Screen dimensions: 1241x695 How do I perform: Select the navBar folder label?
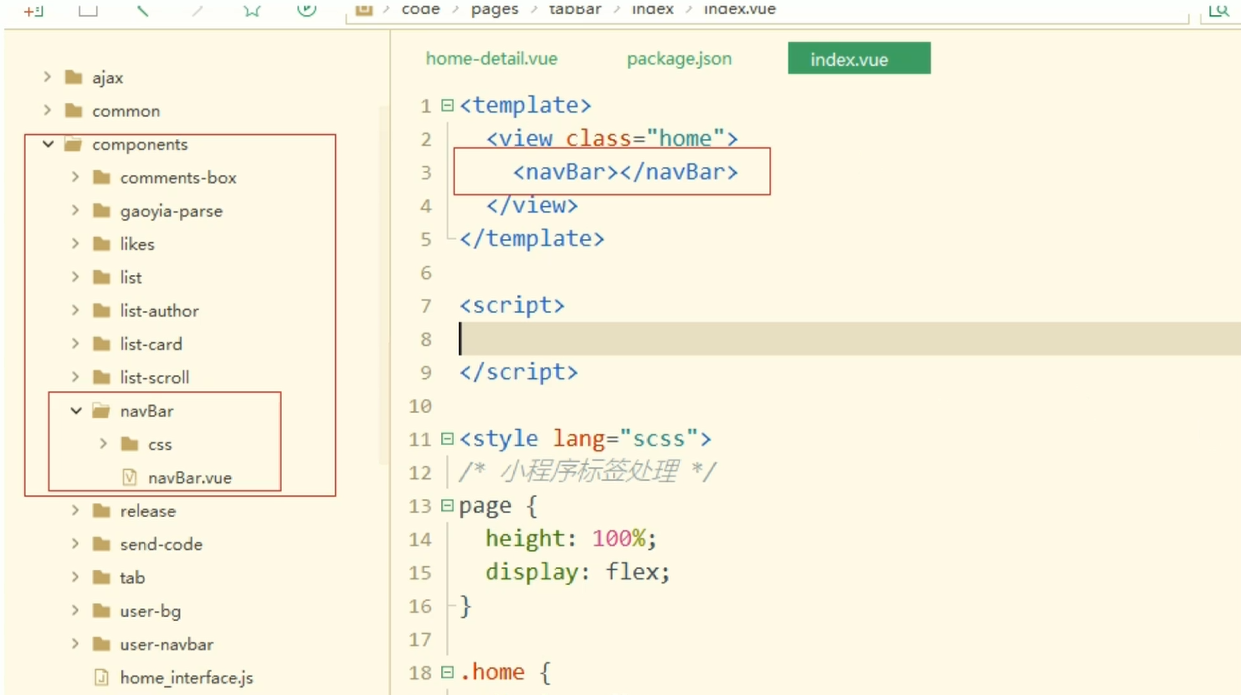click(x=147, y=411)
